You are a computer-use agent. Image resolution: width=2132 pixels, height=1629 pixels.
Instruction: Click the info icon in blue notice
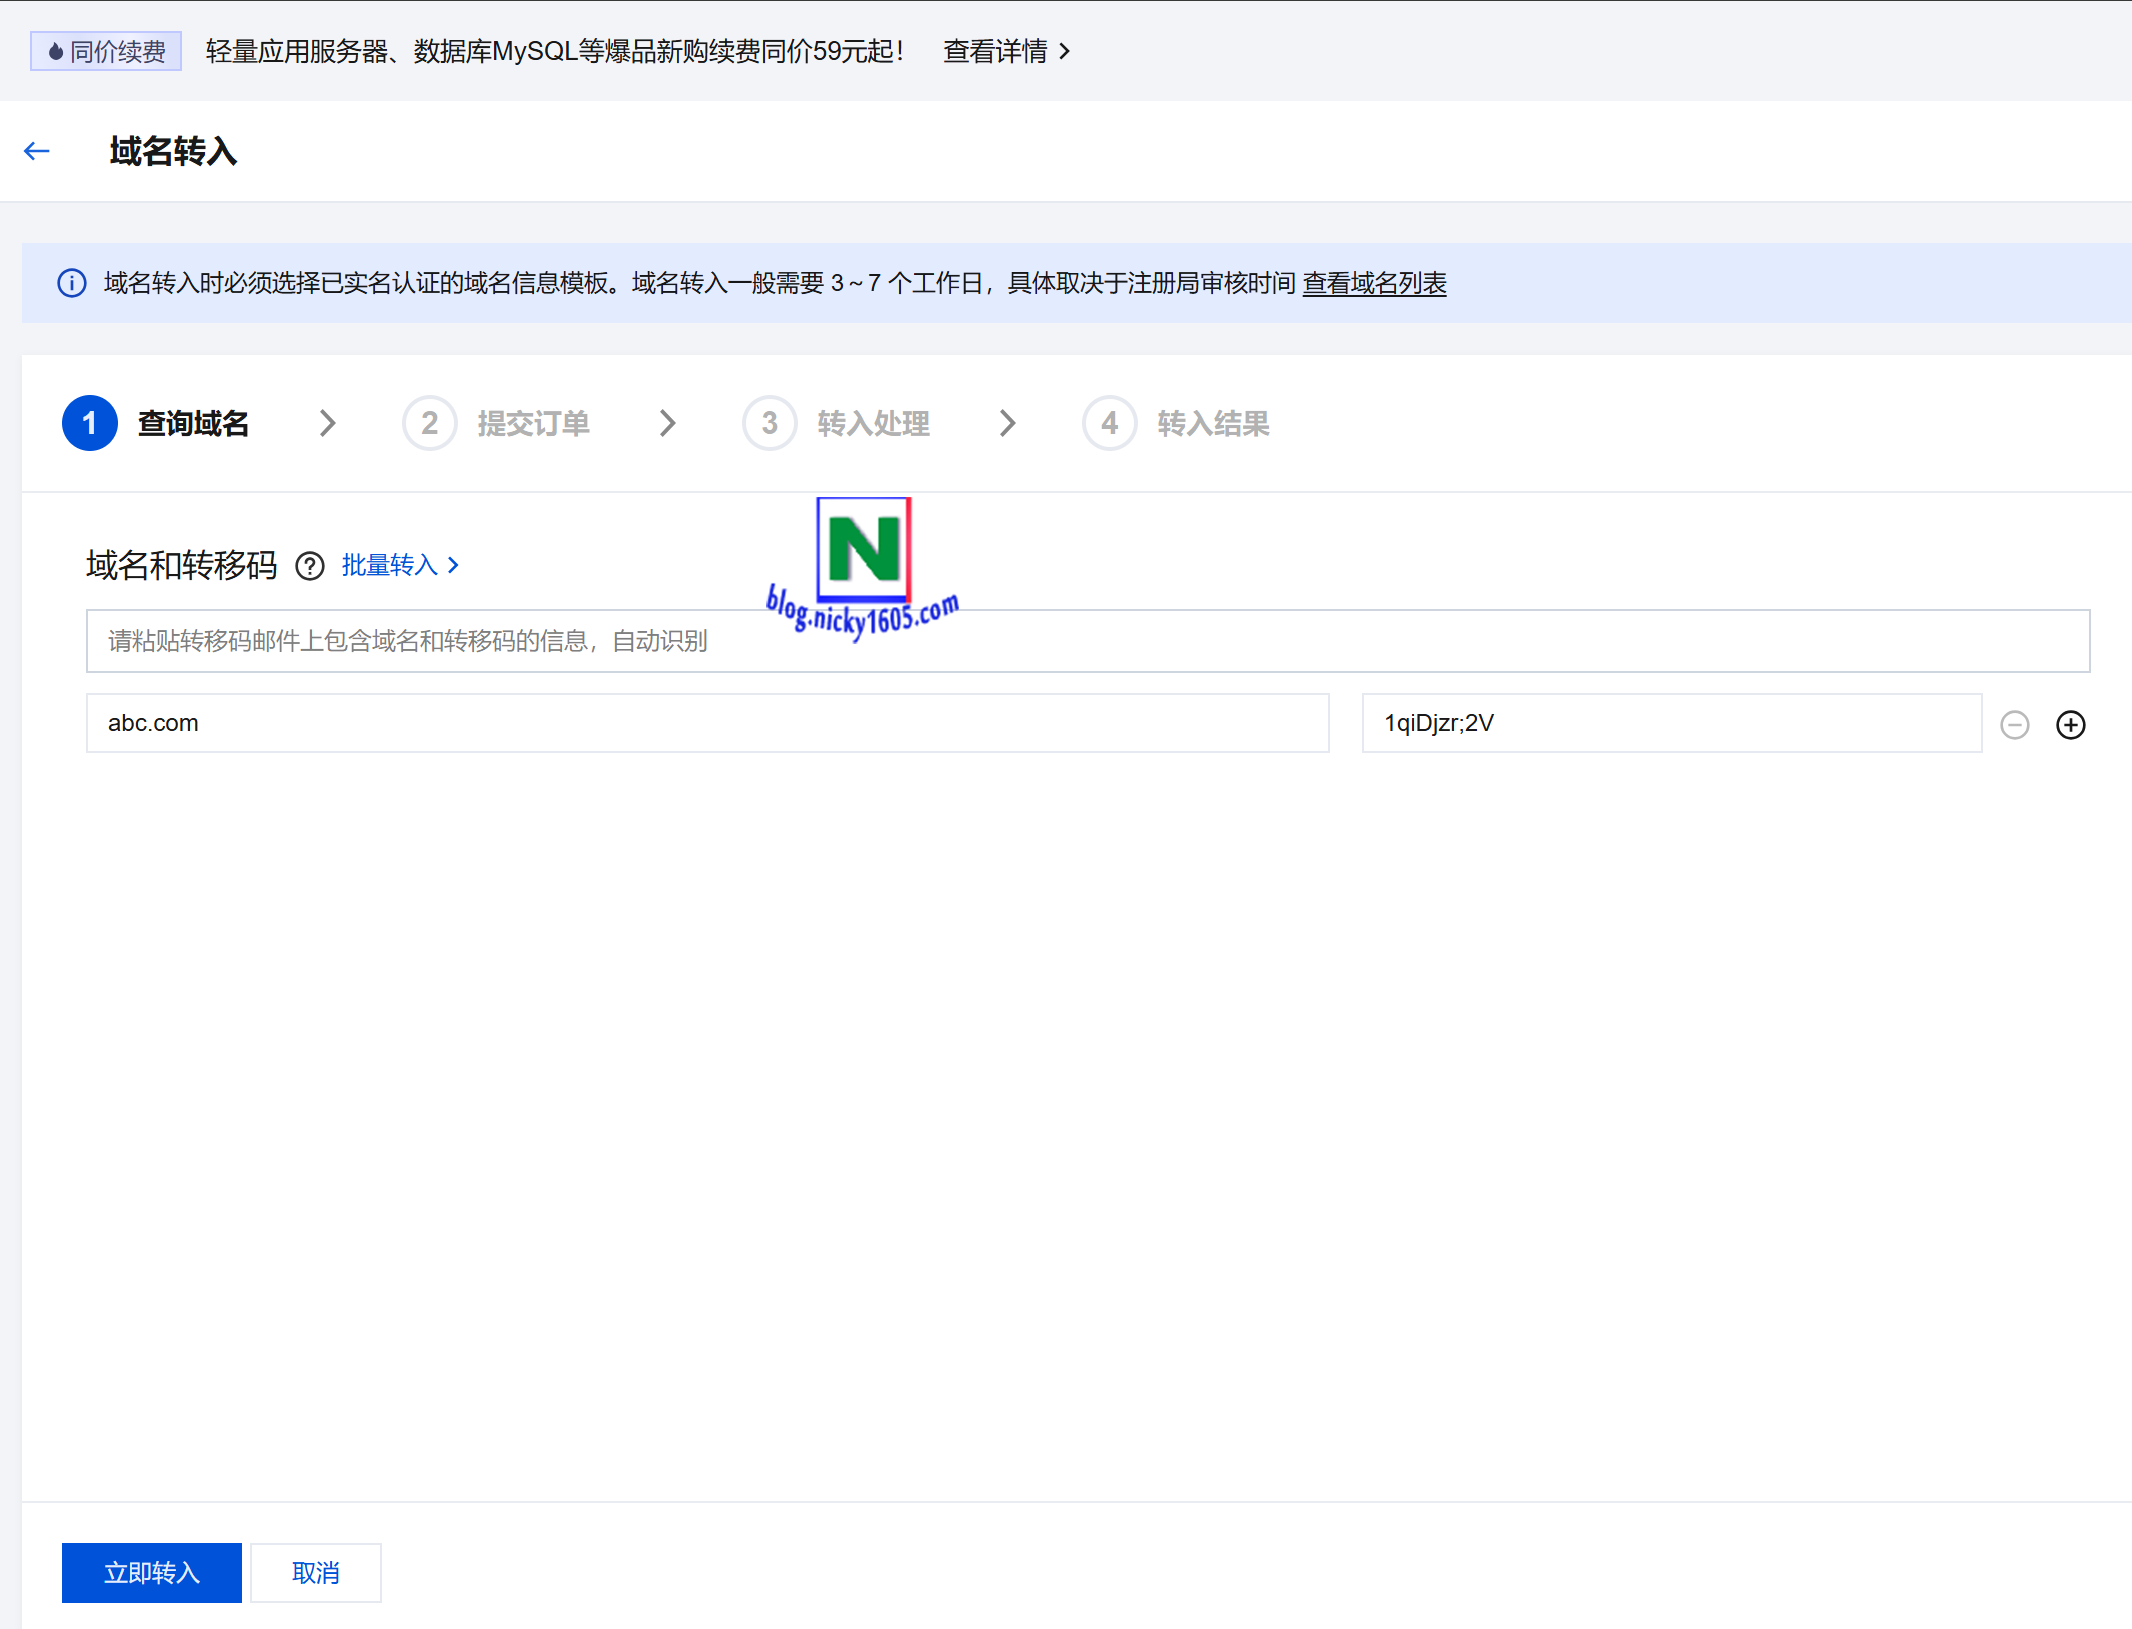(72, 283)
